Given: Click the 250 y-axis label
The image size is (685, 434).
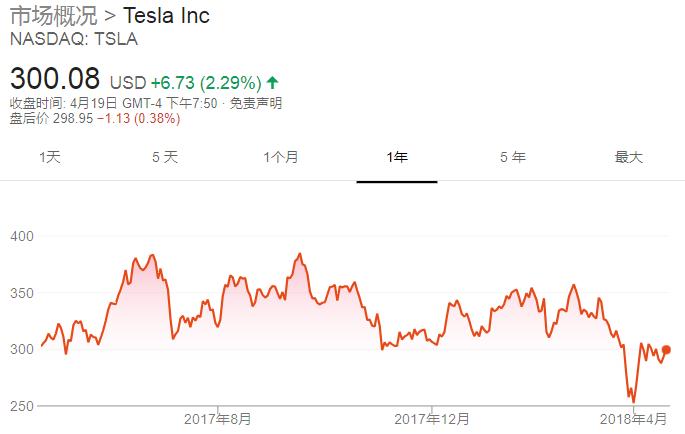Looking at the screenshot, I should (x=22, y=405).
